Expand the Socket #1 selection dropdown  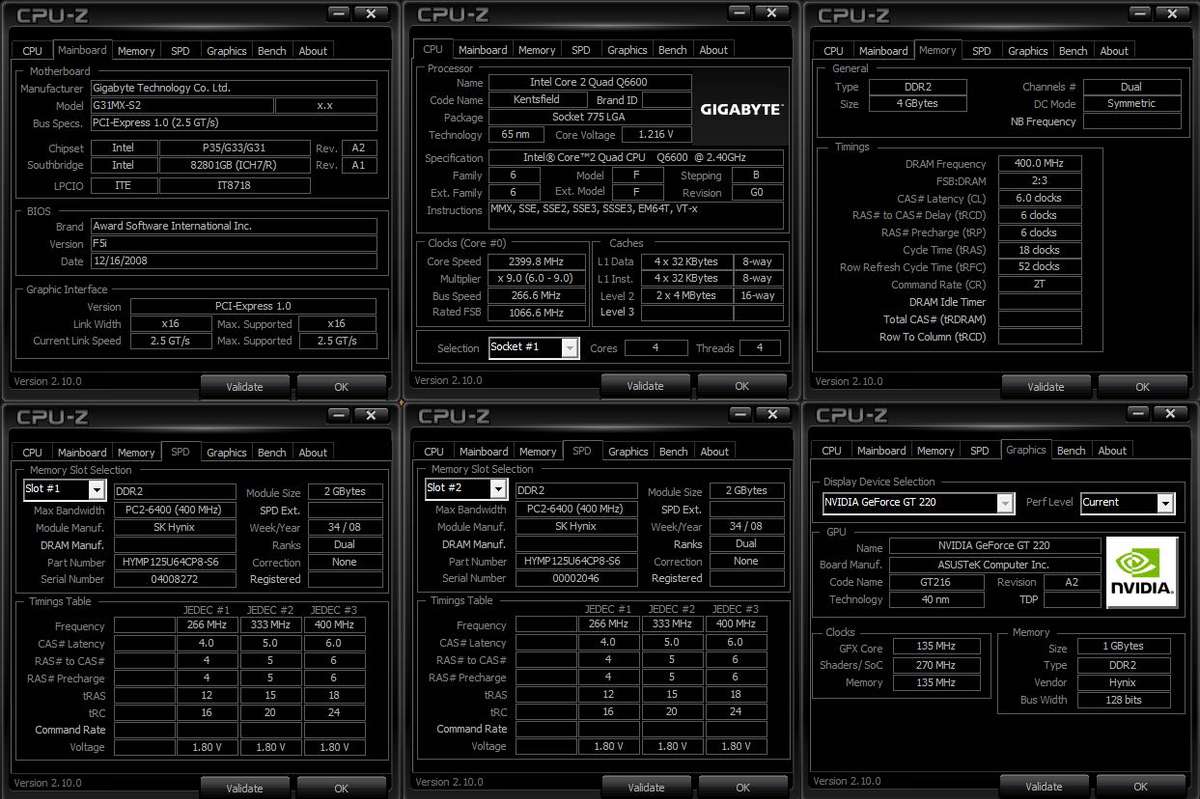[569, 348]
